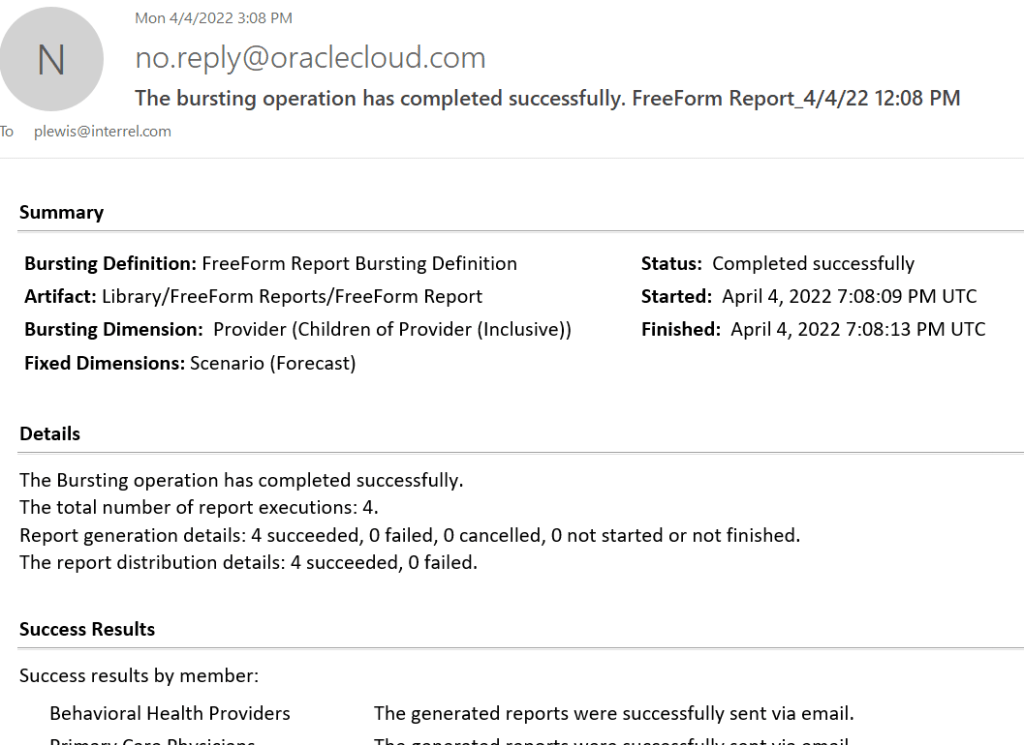Click the sender avatar circle with N

51,59
